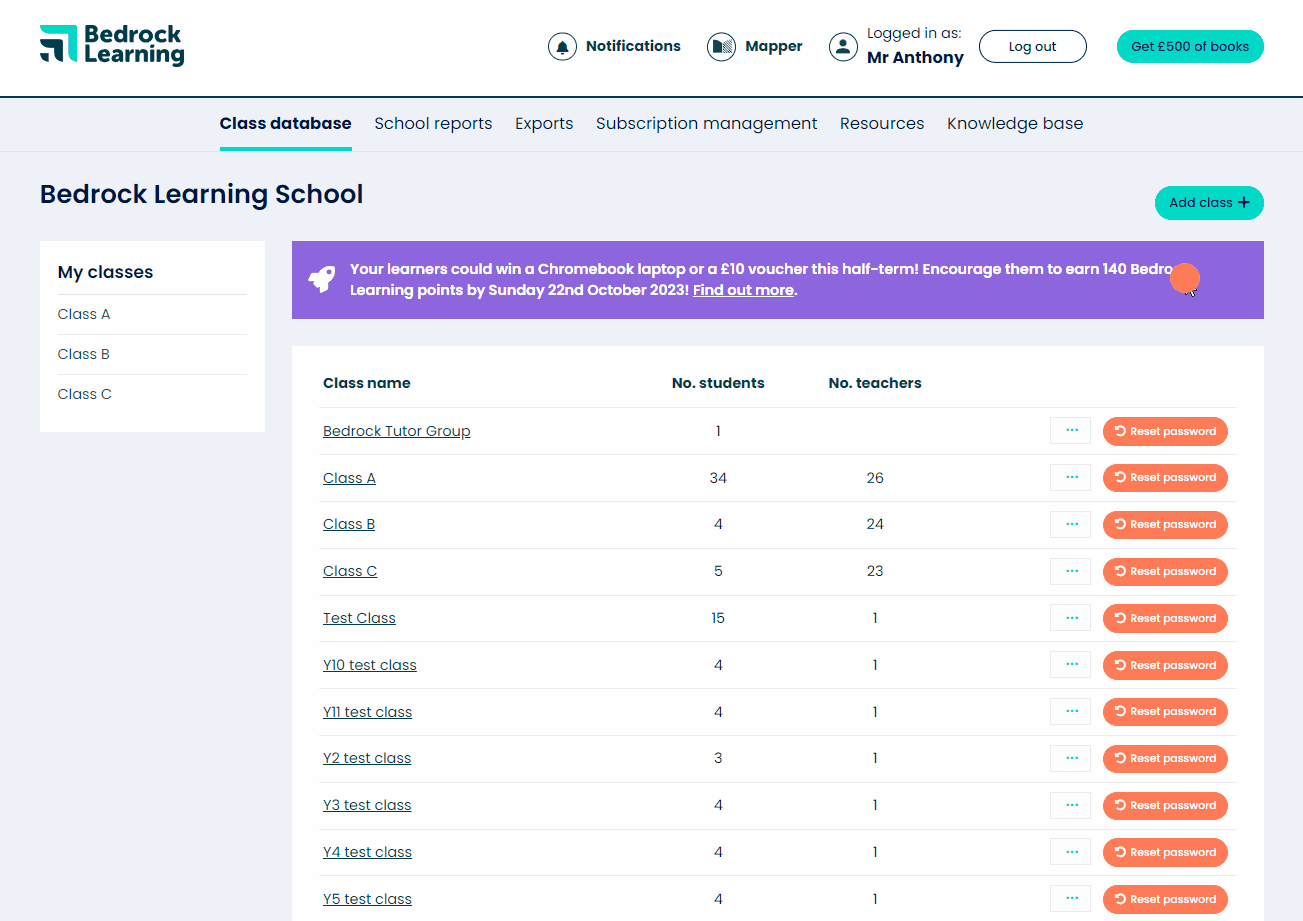Open the Knowledge base tab

click(x=1014, y=123)
